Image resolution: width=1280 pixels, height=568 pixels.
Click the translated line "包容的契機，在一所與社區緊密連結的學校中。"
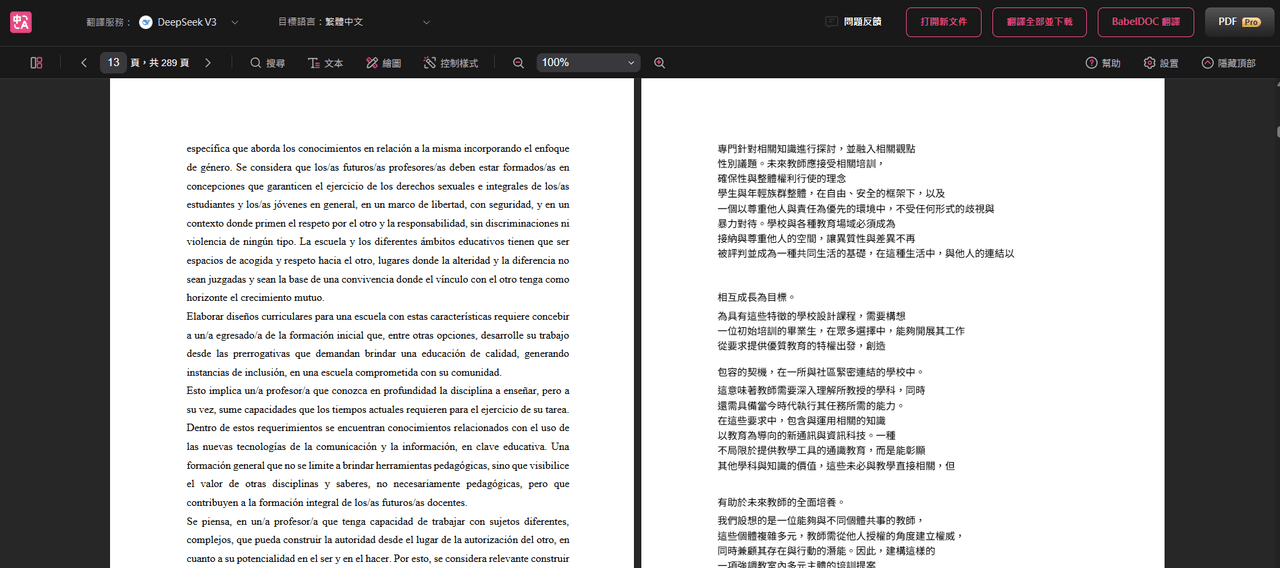(x=820, y=372)
